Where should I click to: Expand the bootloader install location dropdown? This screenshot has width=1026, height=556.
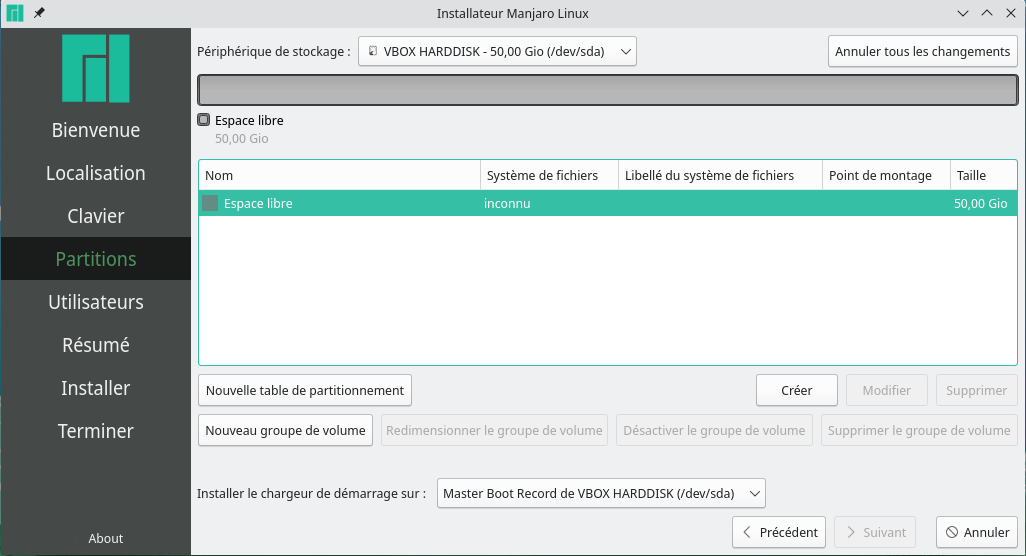coord(601,493)
